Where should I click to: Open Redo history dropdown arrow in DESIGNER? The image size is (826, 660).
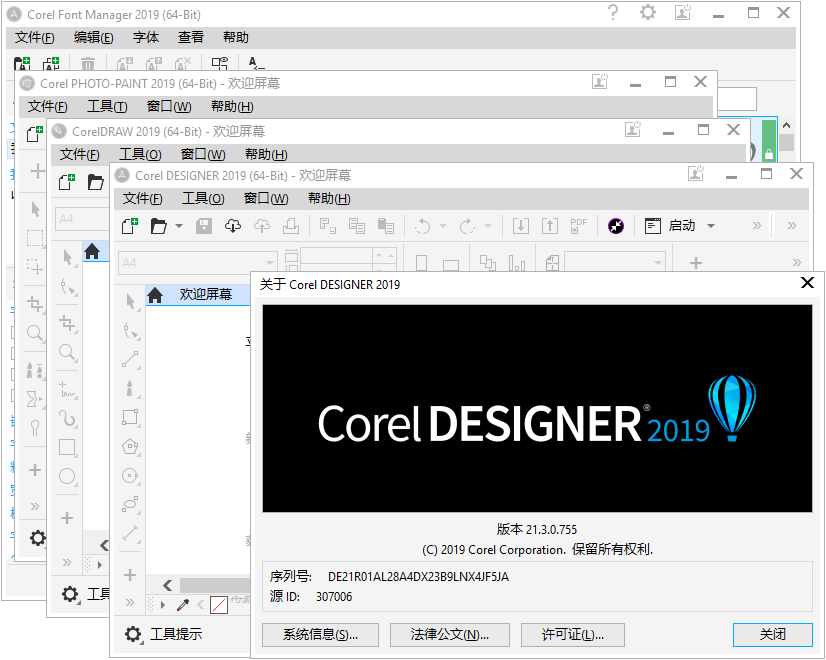point(488,226)
